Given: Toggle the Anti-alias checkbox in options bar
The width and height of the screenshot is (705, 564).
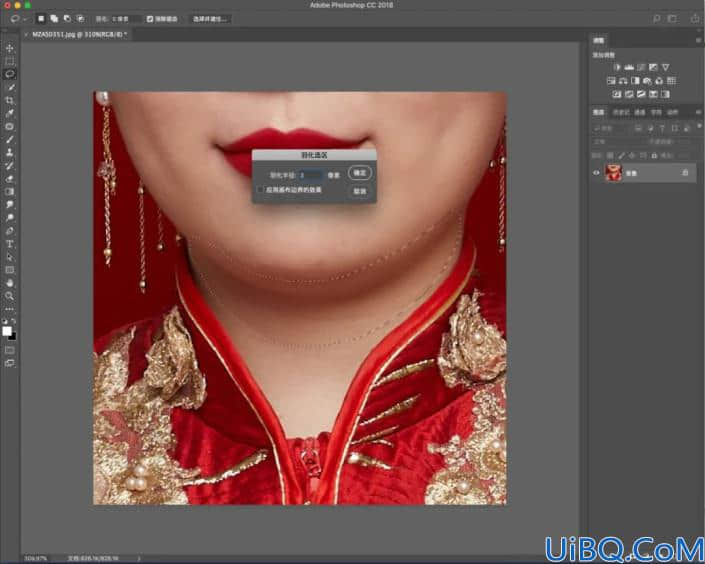Looking at the screenshot, I should (150, 19).
